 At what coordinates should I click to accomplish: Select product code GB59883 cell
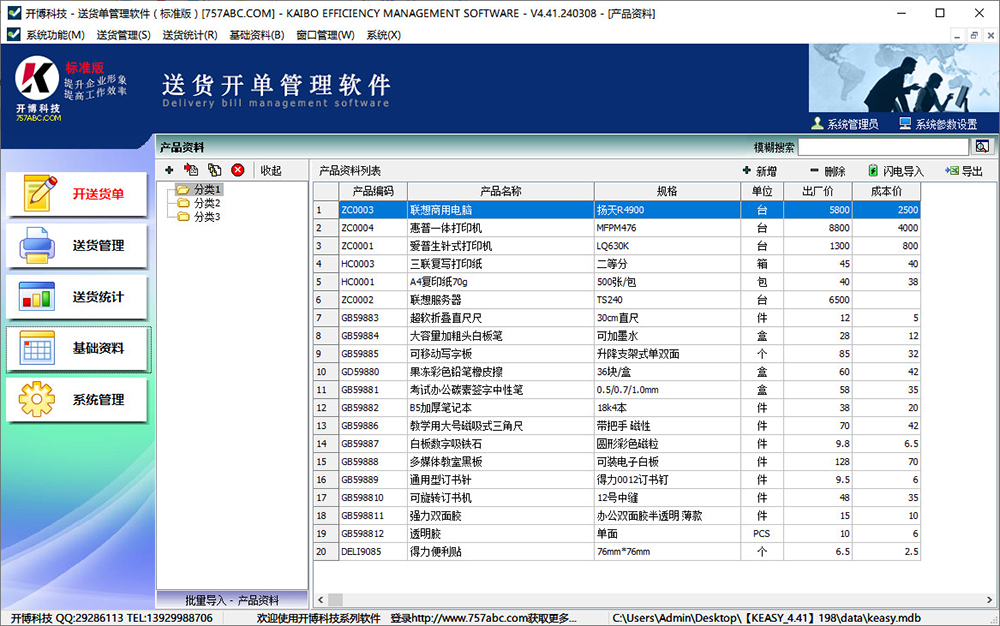click(373, 317)
